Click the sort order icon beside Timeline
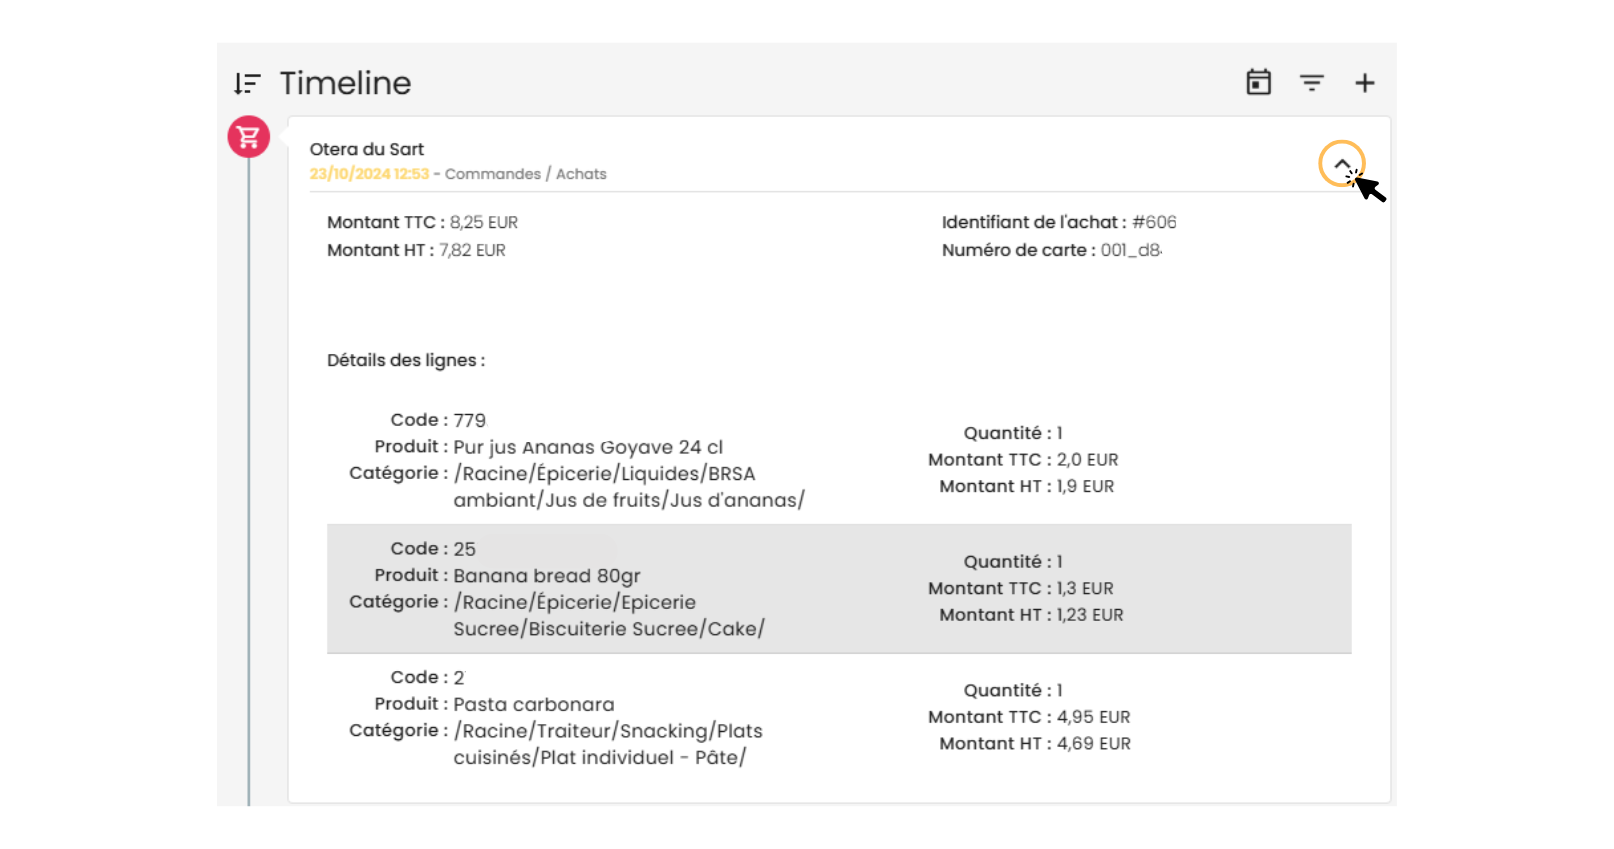 pos(247,83)
